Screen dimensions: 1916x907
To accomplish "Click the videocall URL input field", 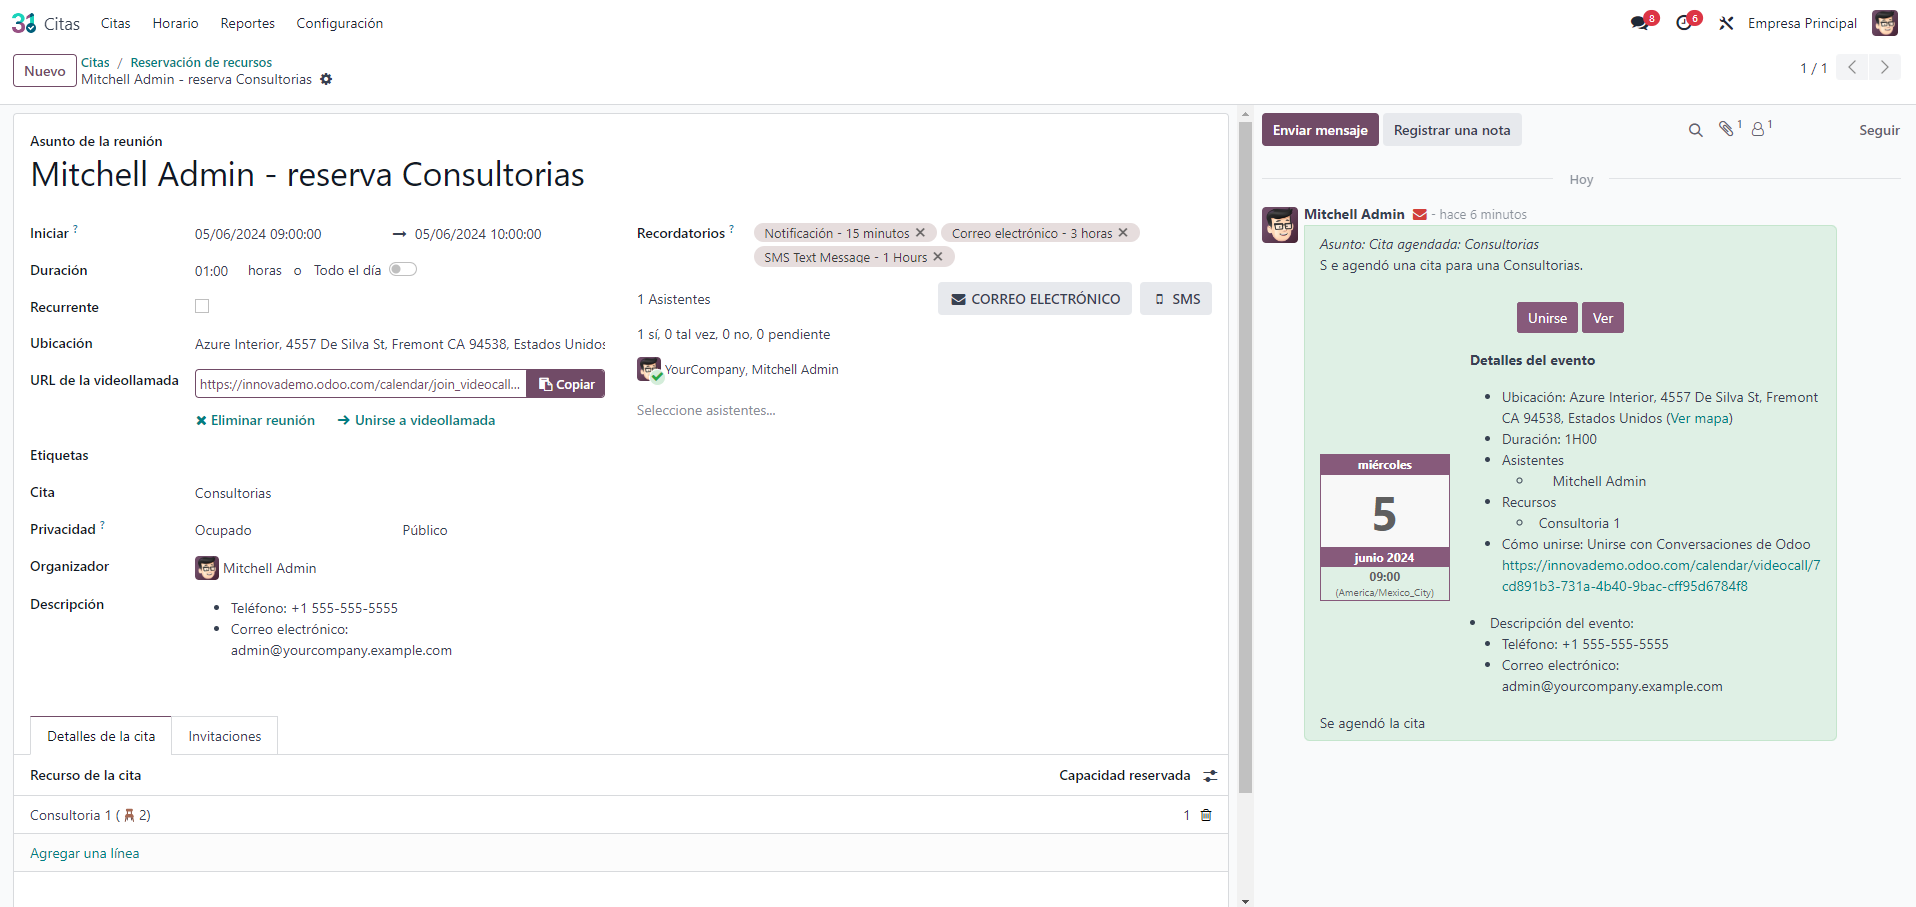I will [360, 384].
